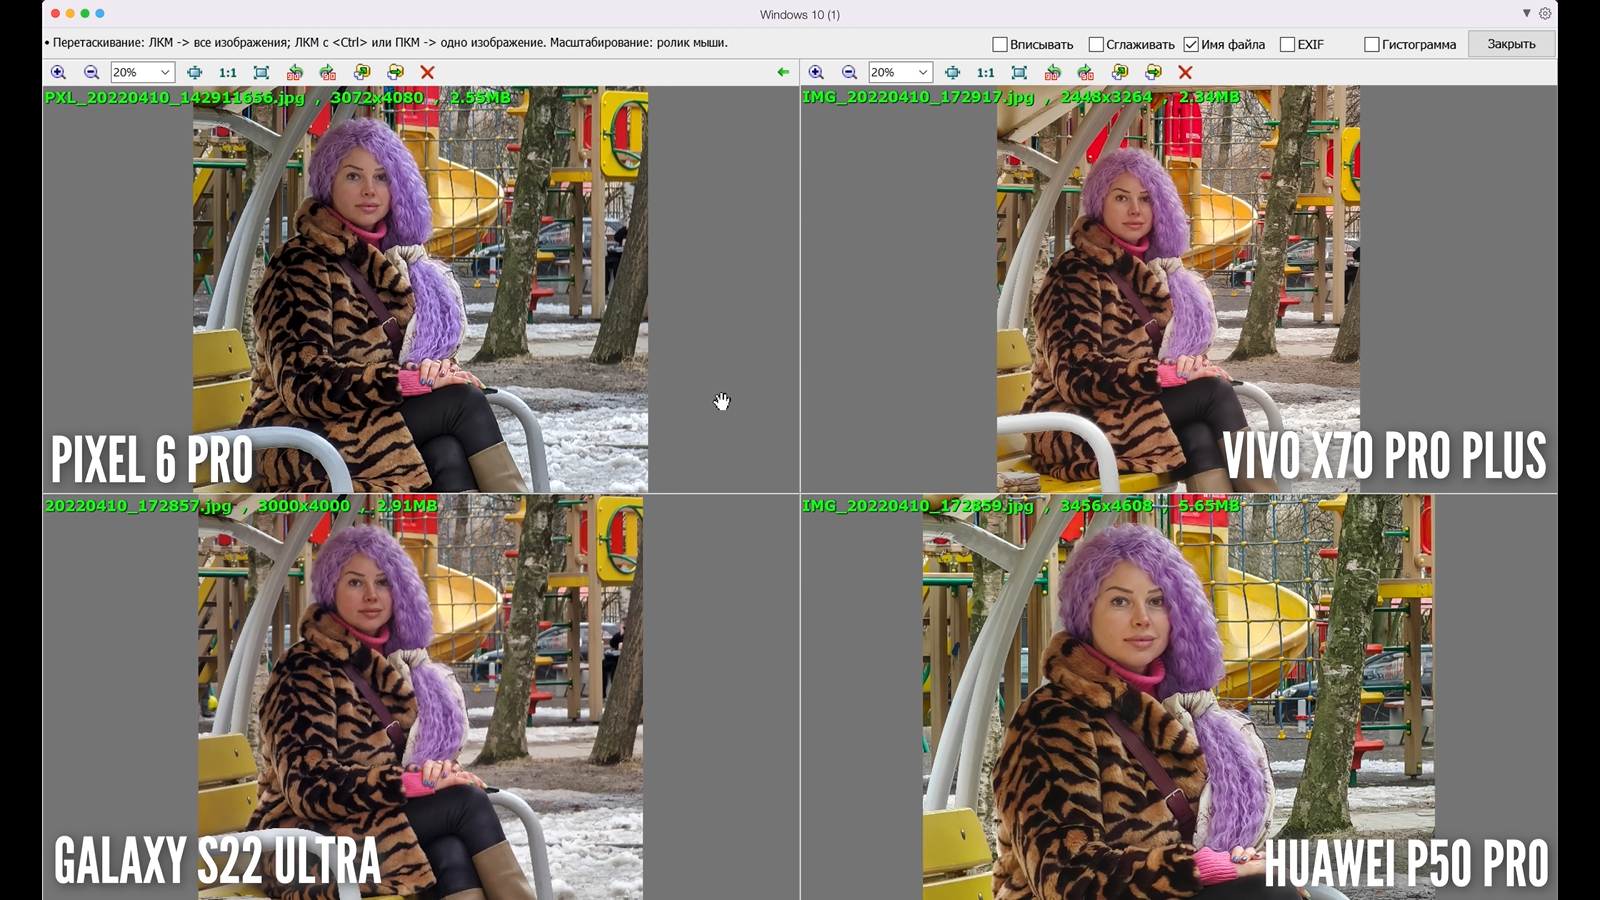Click 1:1 actual size in left toolbar
The image size is (1600, 900).
click(228, 72)
